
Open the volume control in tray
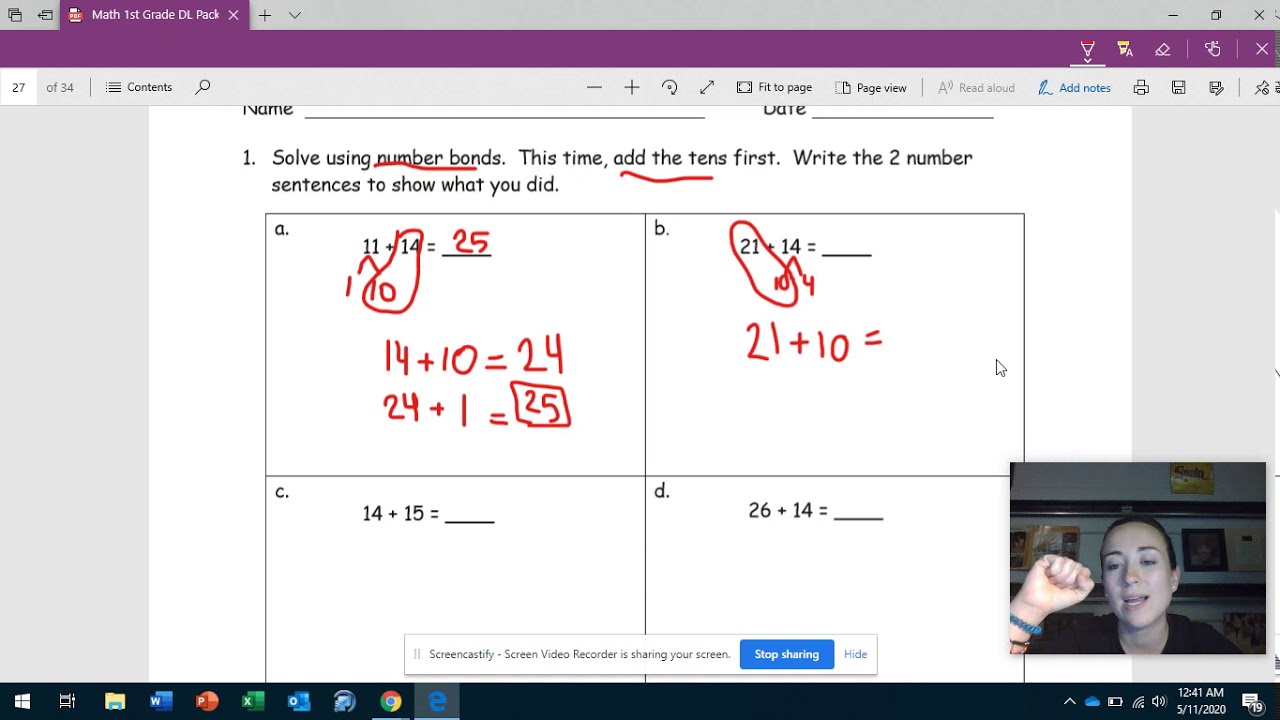[1159, 701]
